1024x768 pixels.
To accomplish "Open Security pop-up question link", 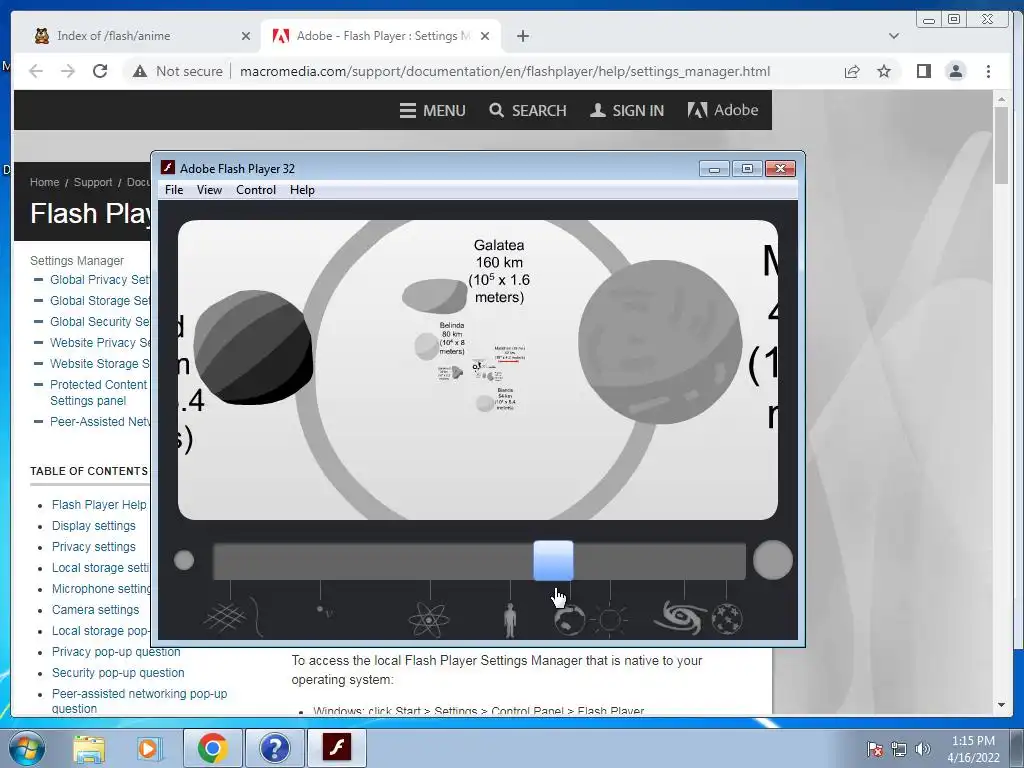I will (118, 673).
